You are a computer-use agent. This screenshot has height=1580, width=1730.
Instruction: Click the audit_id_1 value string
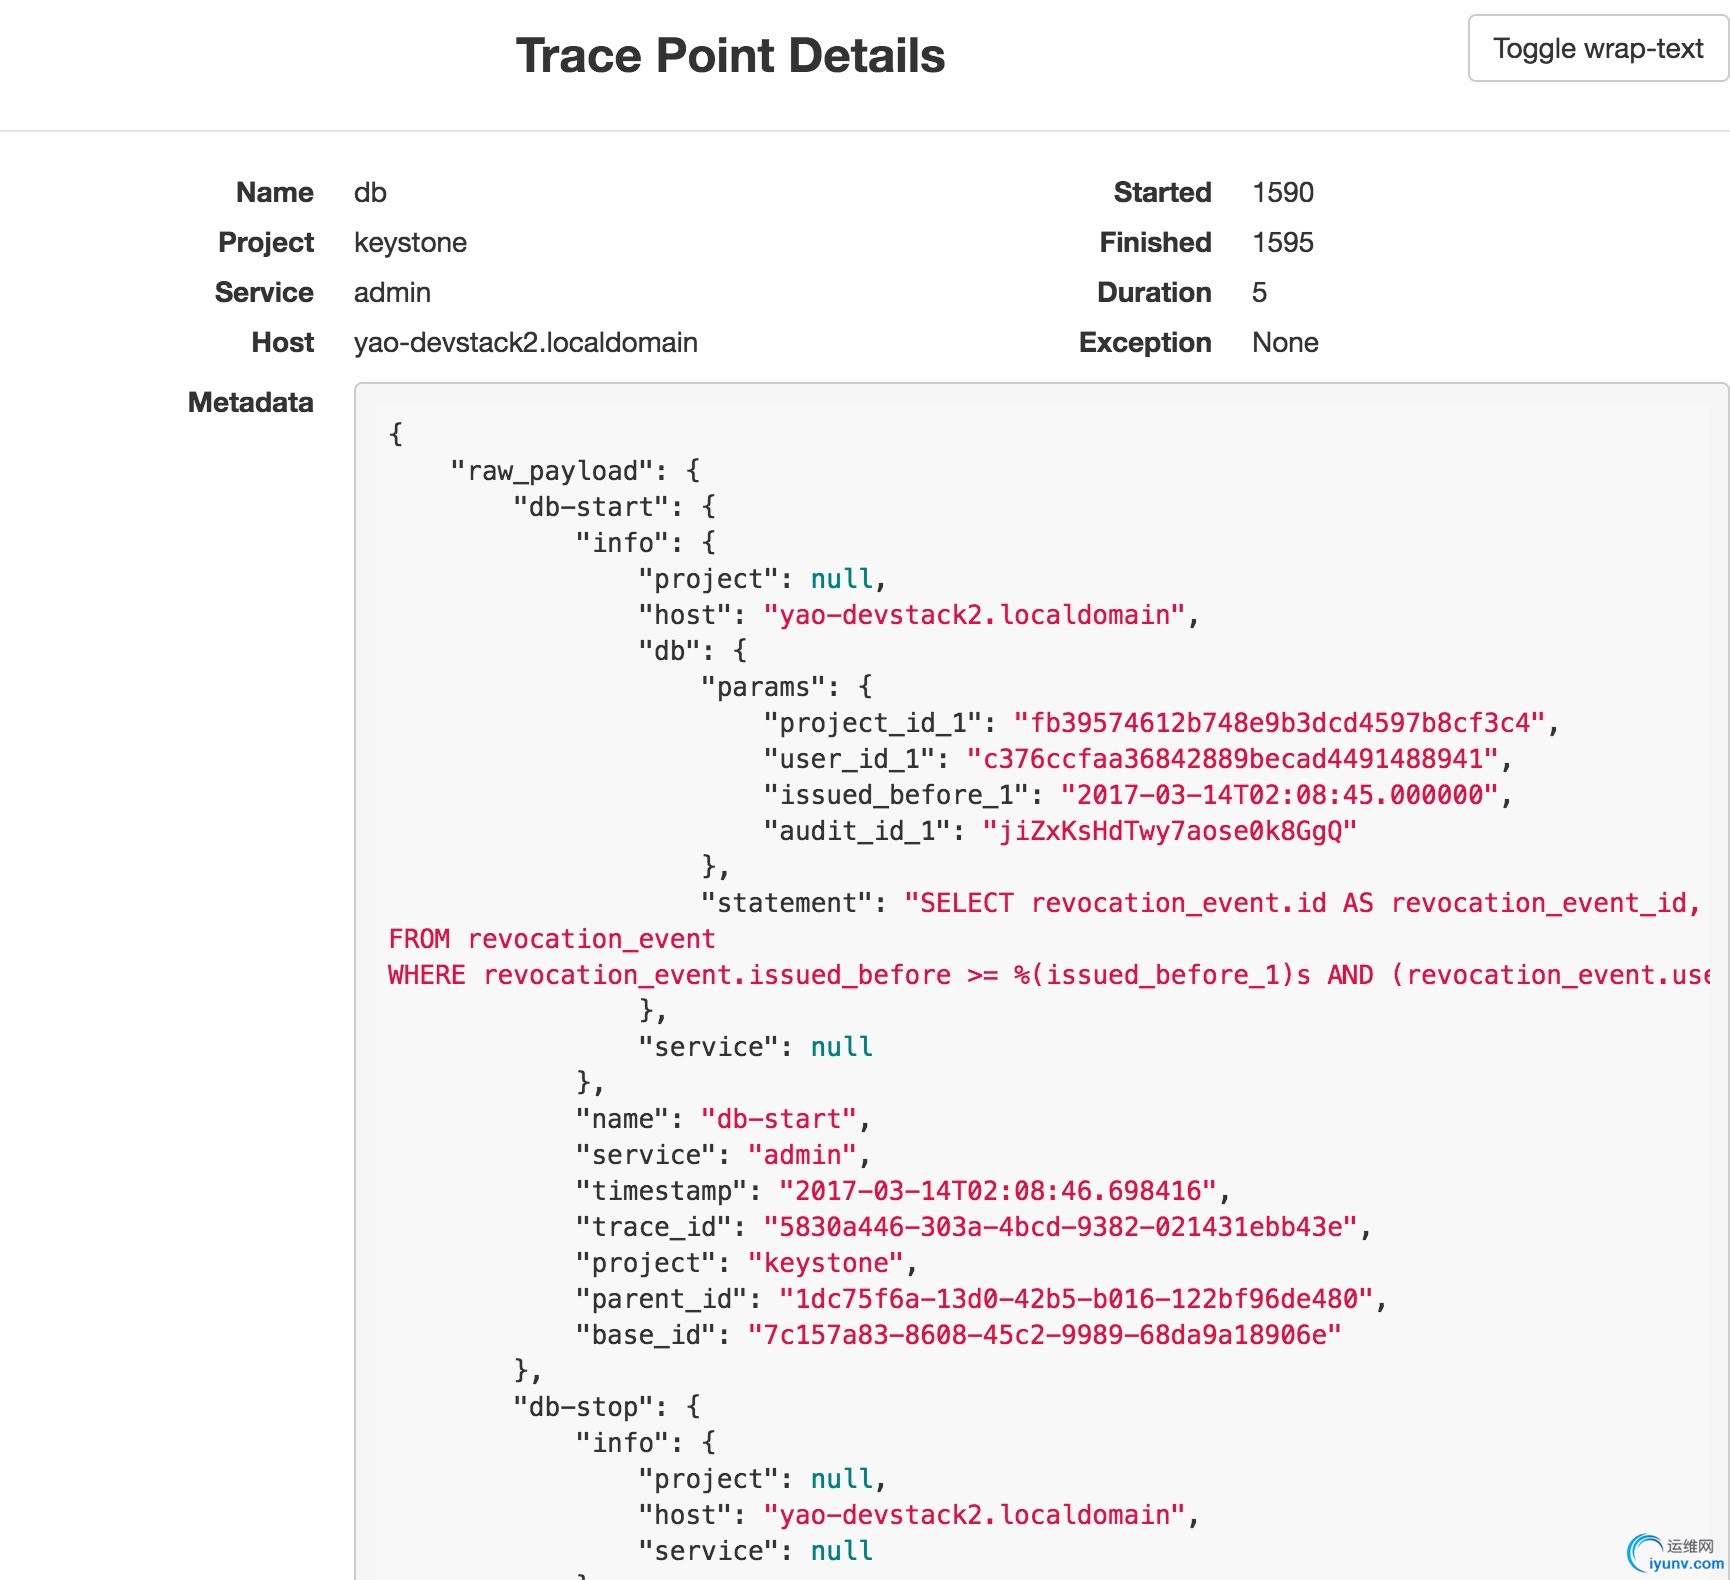(1169, 831)
